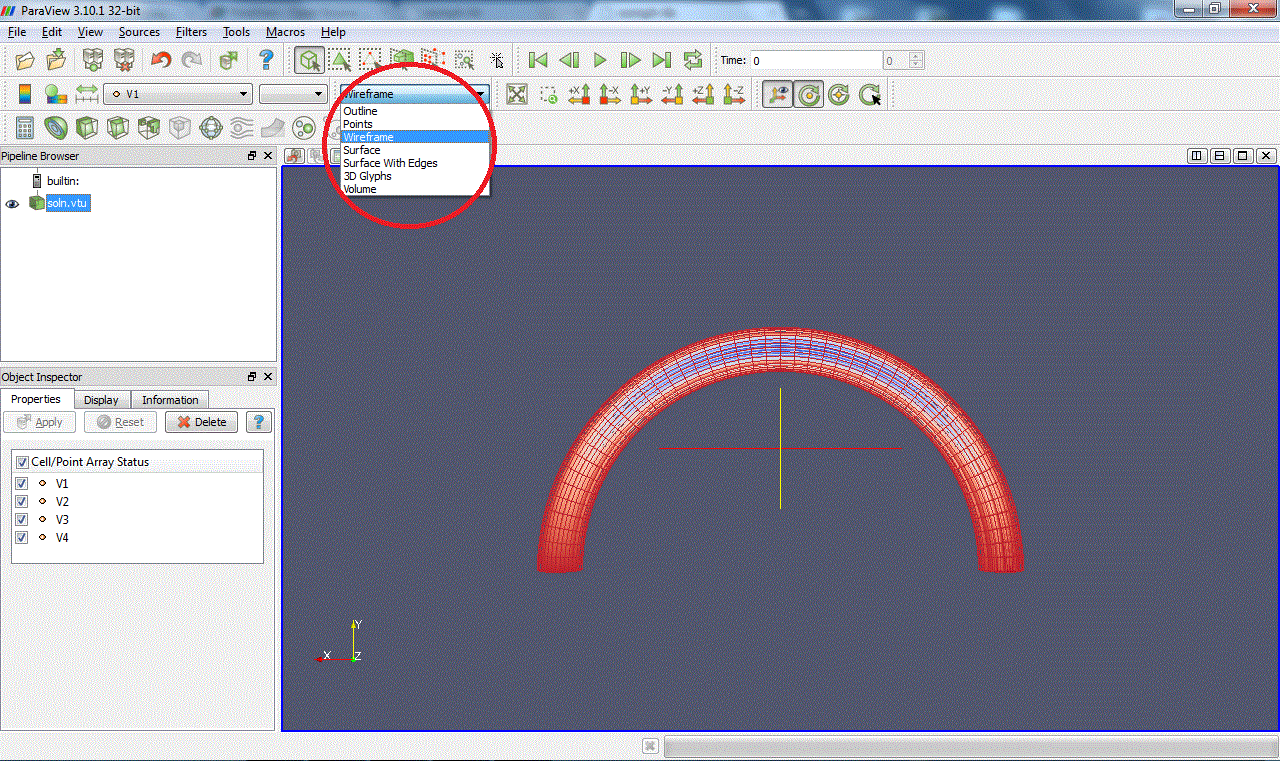The height and width of the screenshot is (761, 1280).
Task: Open the empty component dropdown
Action: click(292, 94)
